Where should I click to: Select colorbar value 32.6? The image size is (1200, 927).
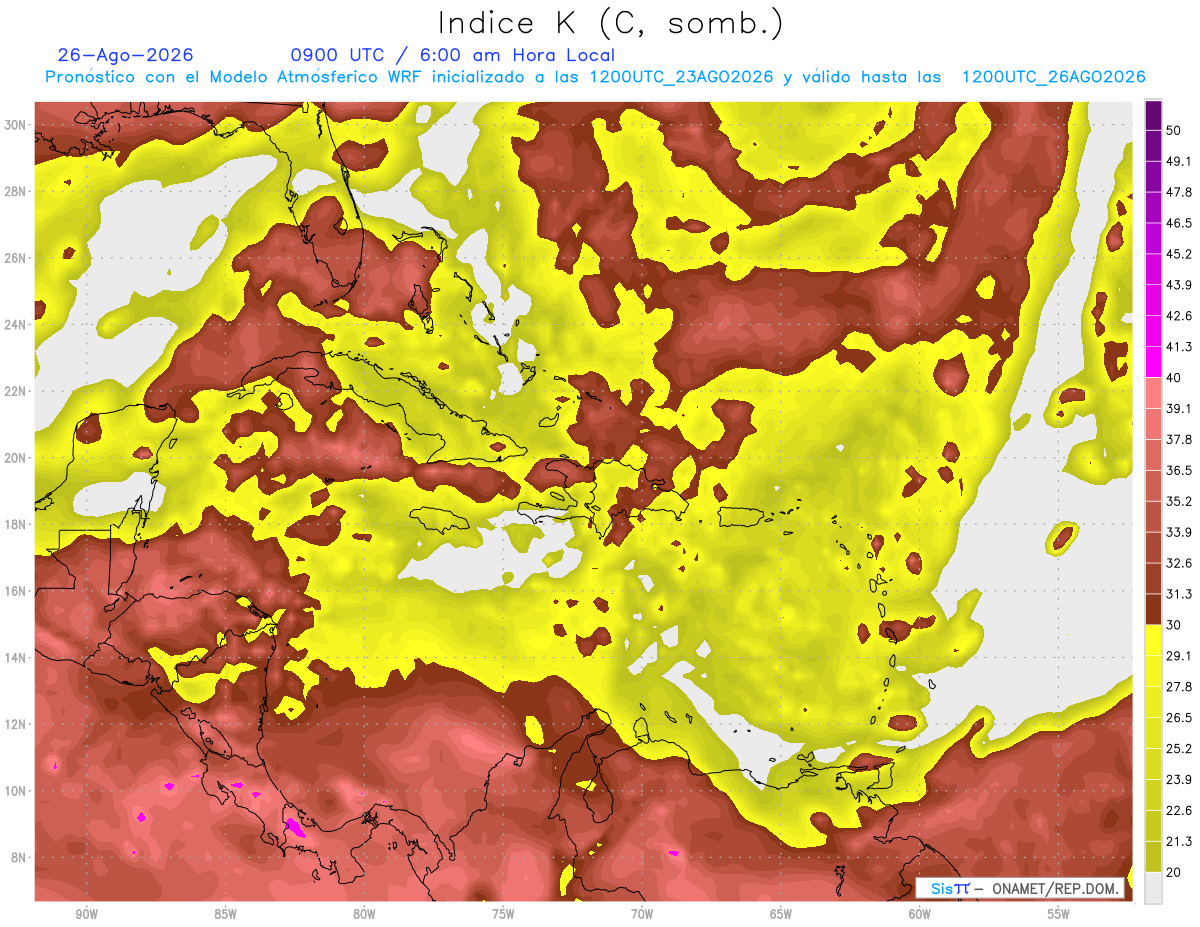coord(1178,563)
